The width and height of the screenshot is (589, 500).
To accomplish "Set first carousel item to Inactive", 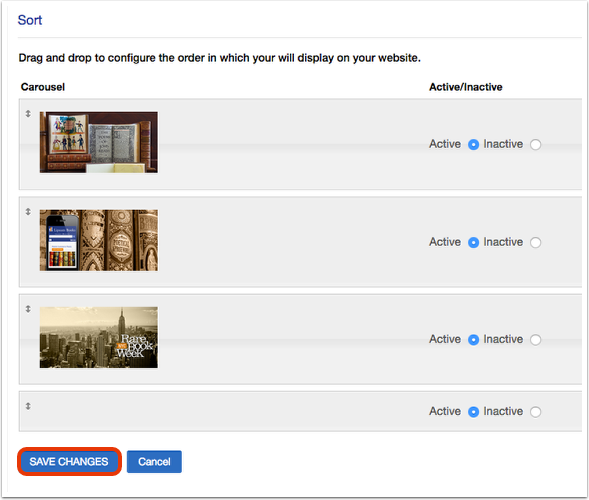I will click(535, 145).
